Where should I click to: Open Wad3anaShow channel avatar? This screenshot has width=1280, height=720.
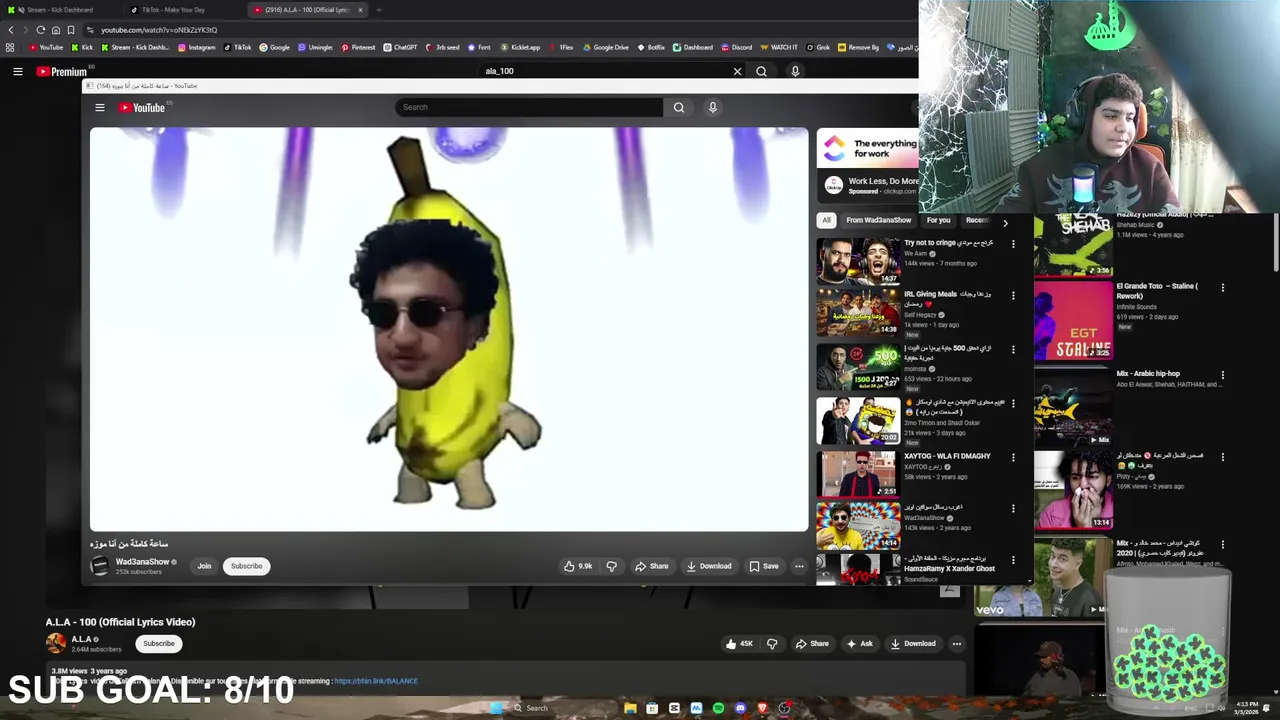(x=100, y=566)
